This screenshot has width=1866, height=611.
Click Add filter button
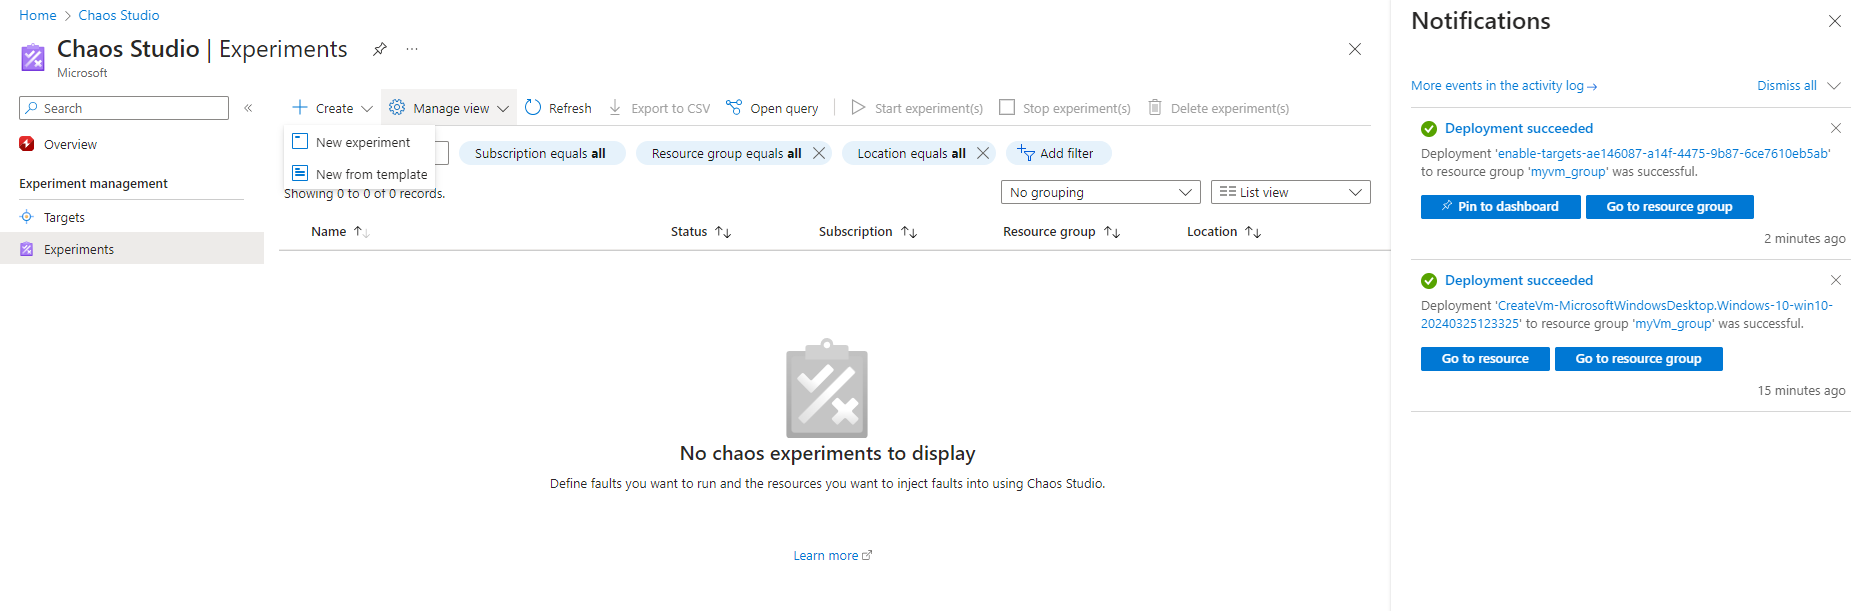(1056, 153)
